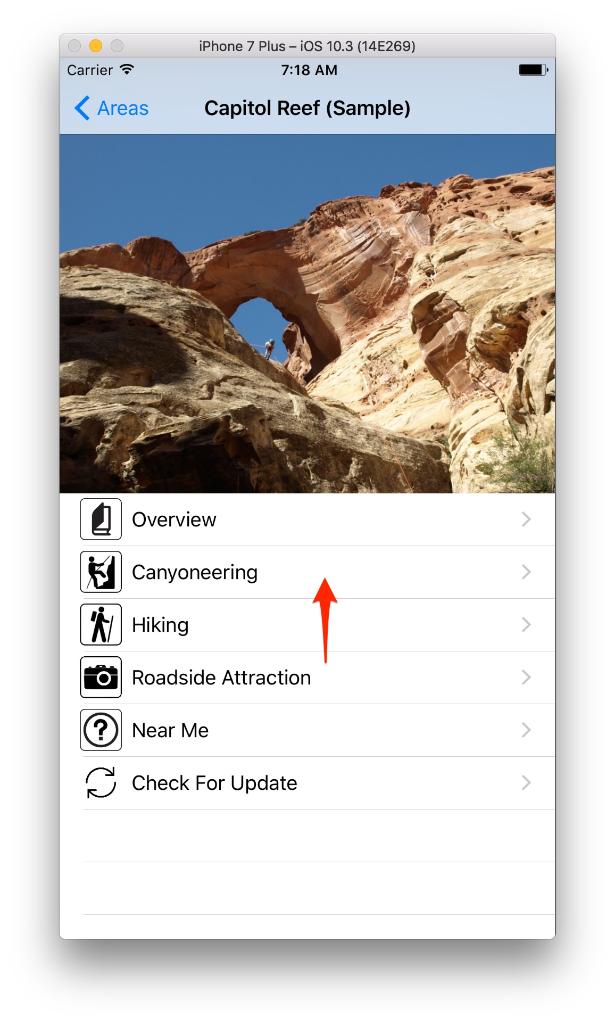
Task: Go back to Areas
Action: (112, 108)
